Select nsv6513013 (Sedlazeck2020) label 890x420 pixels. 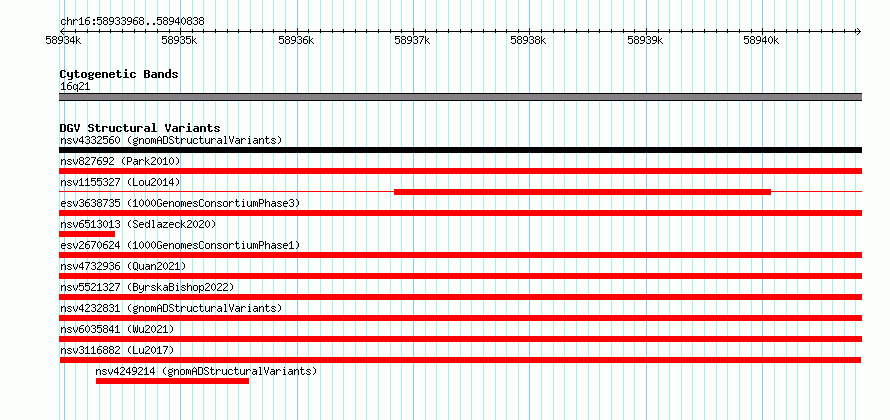138,224
